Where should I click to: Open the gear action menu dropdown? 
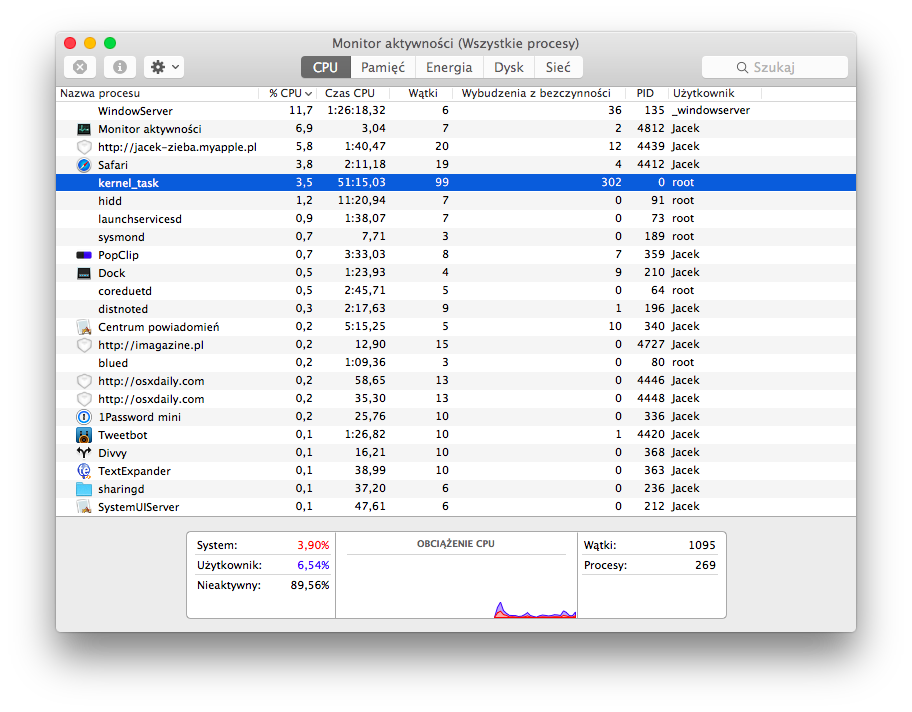tap(164, 67)
